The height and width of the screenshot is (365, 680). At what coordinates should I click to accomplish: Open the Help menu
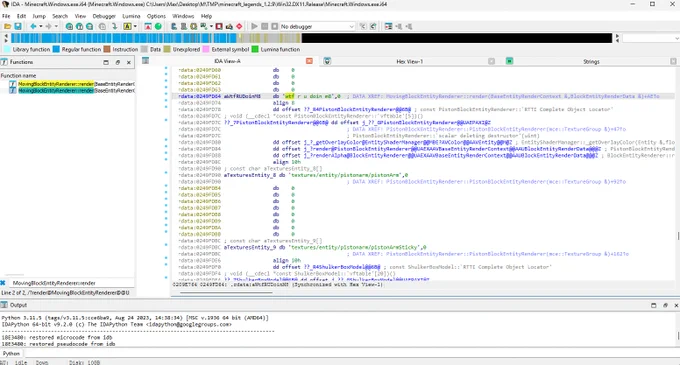206,16
